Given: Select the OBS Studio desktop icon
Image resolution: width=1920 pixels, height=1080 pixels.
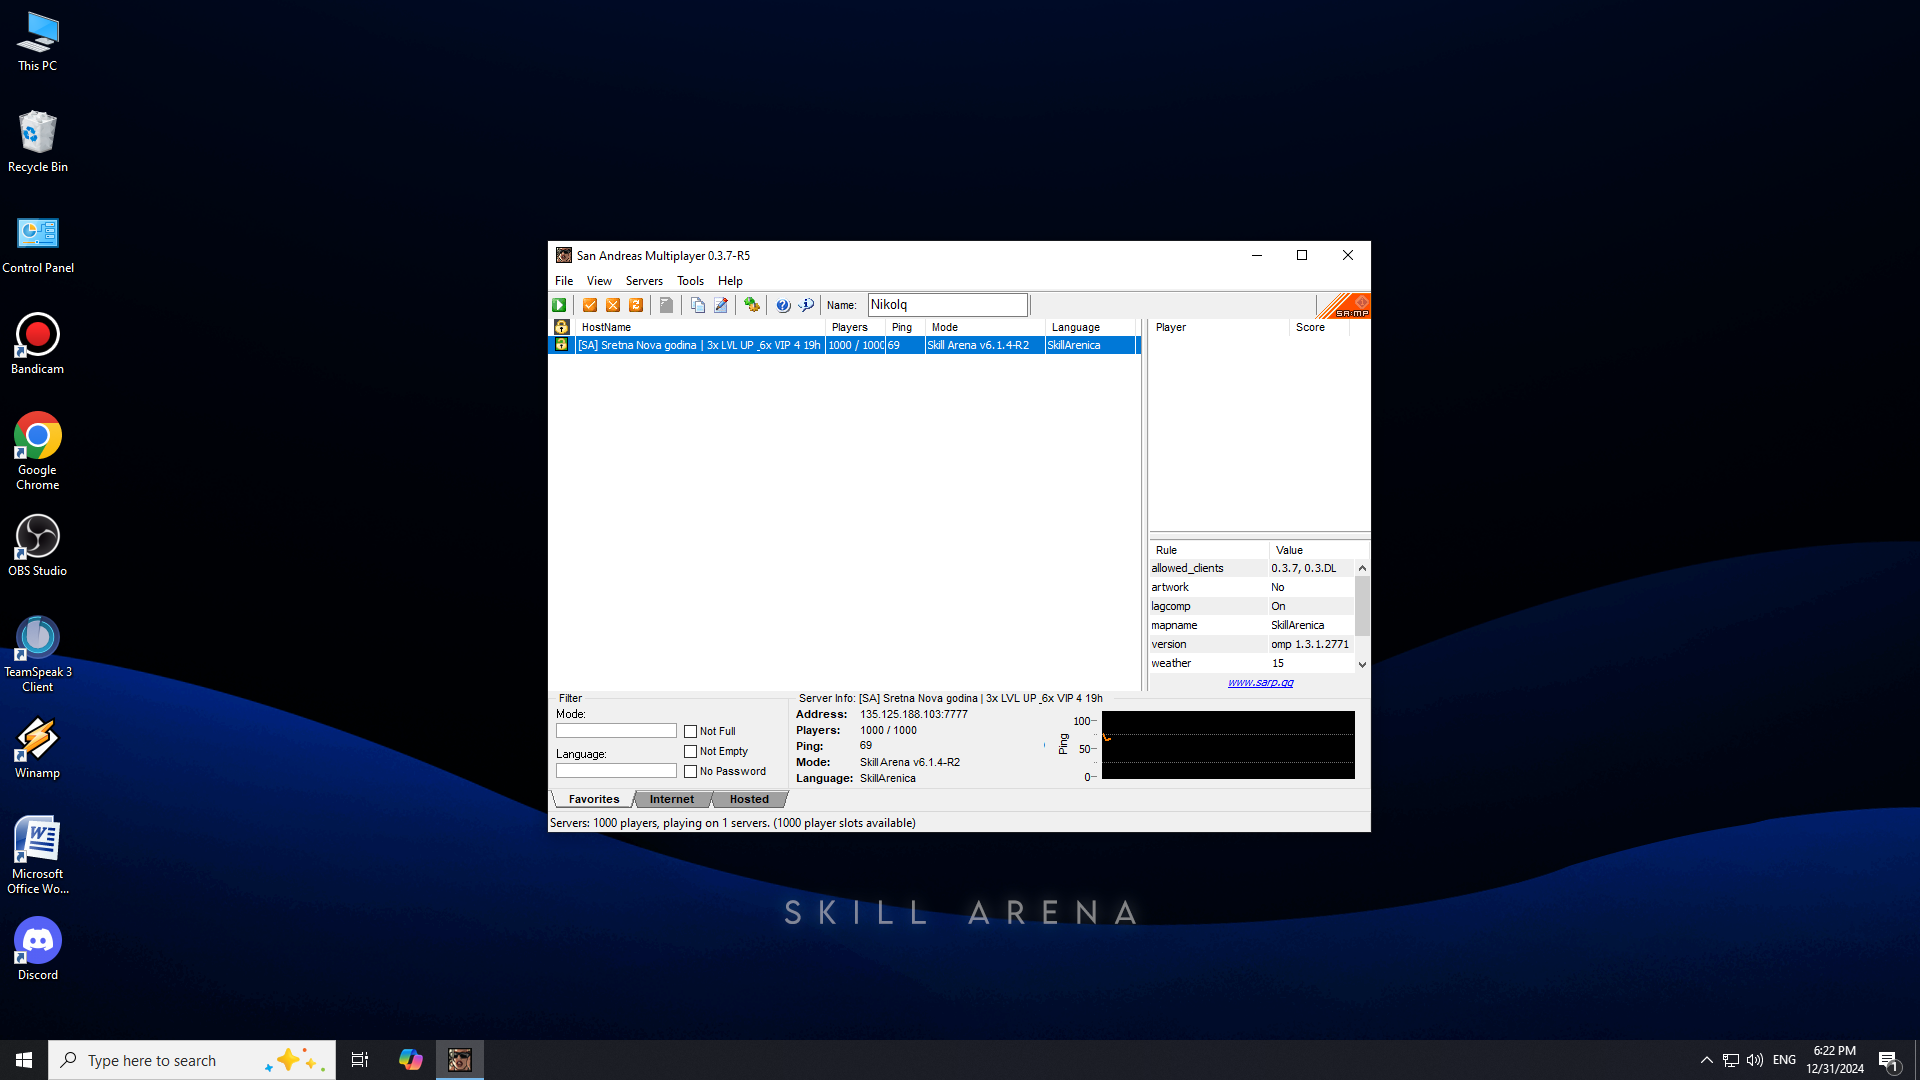Looking at the screenshot, I should point(38,546).
